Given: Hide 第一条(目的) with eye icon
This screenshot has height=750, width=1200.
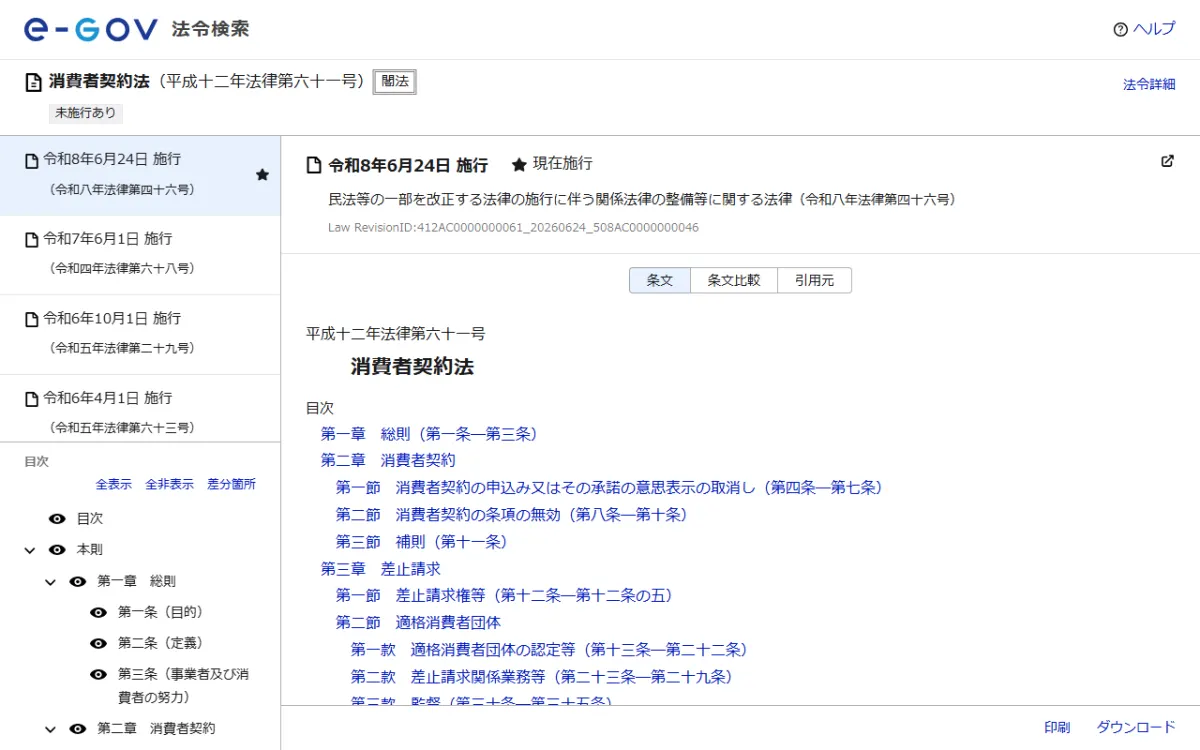Looking at the screenshot, I should tap(98, 612).
